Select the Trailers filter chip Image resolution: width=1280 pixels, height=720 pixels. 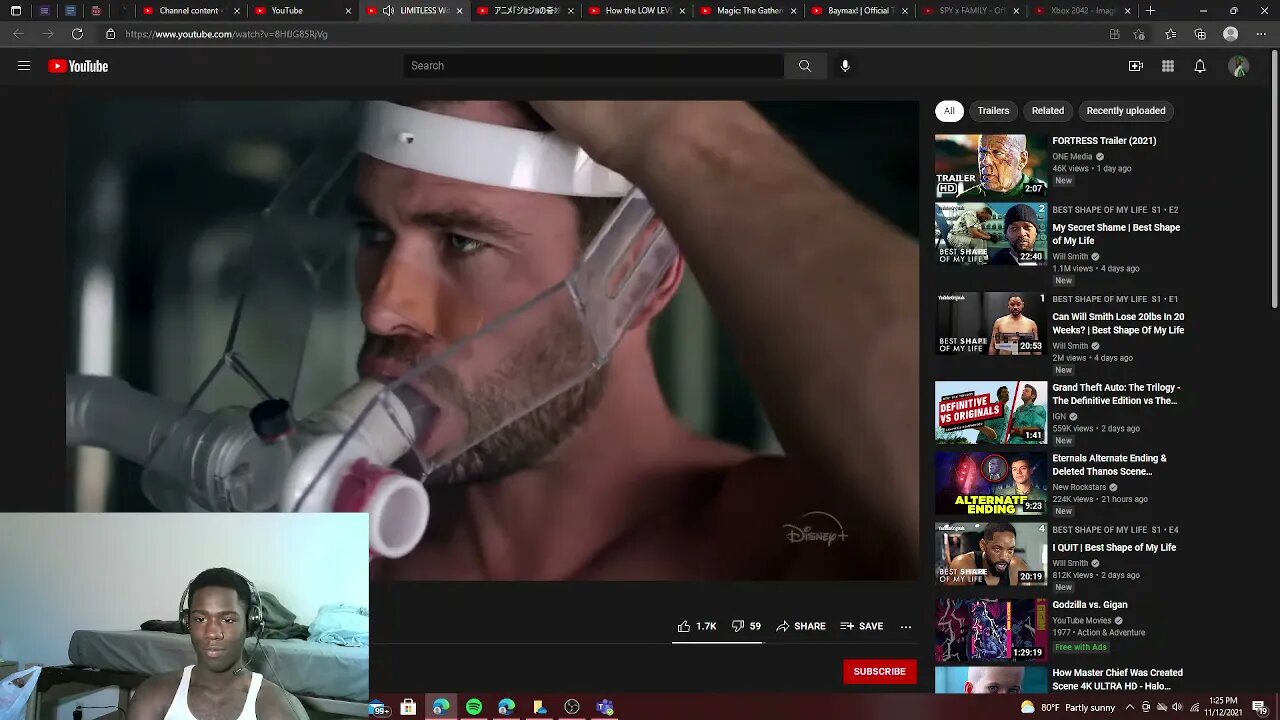click(993, 111)
